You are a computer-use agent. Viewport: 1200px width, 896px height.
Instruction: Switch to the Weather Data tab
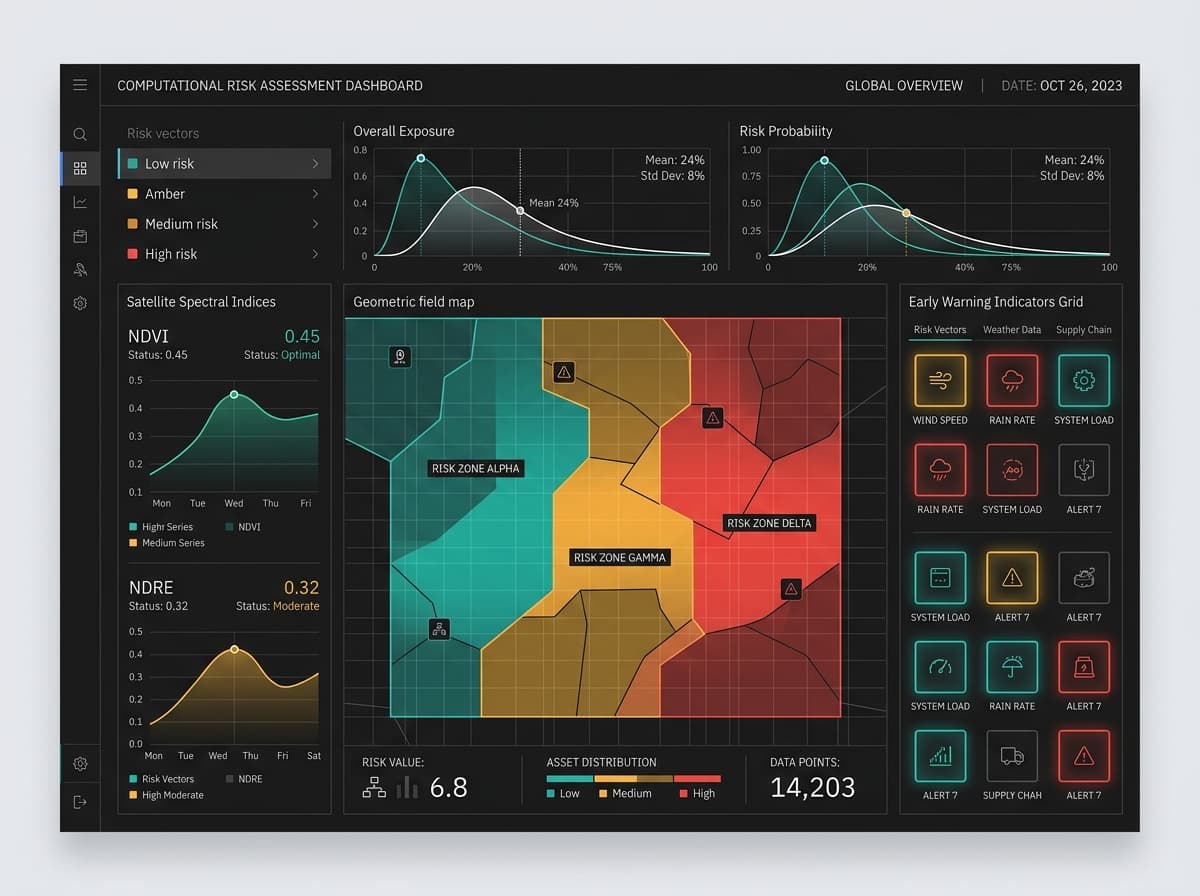tap(1012, 329)
